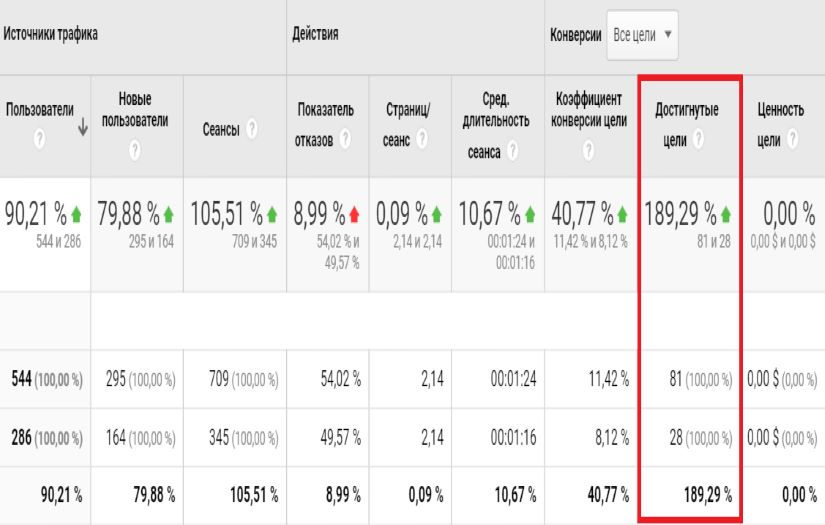Click the summary text '295 и 164'
The height and width of the screenshot is (525, 825).
(151, 241)
